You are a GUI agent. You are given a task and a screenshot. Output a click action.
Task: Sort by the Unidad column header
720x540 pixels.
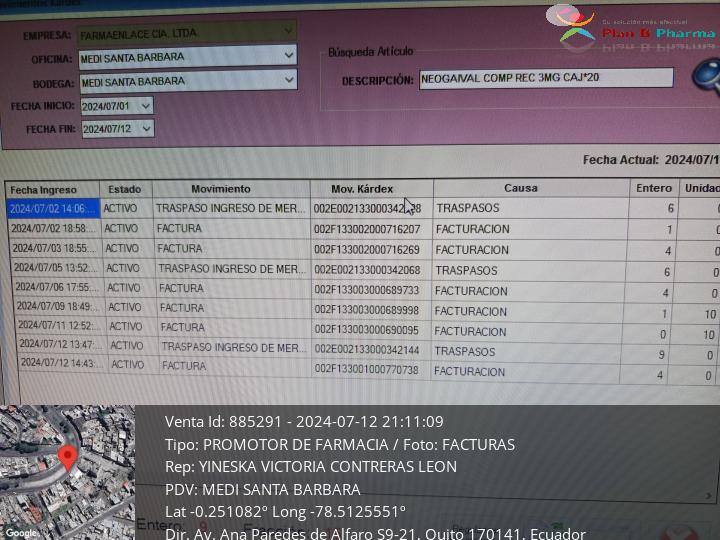point(700,188)
